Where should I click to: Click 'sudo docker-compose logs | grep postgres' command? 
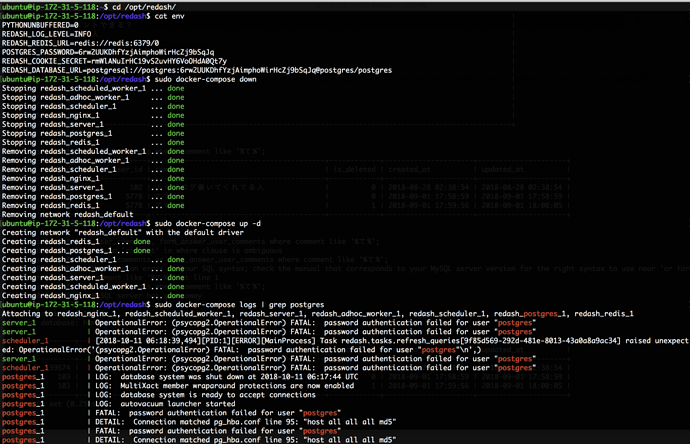(239, 305)
